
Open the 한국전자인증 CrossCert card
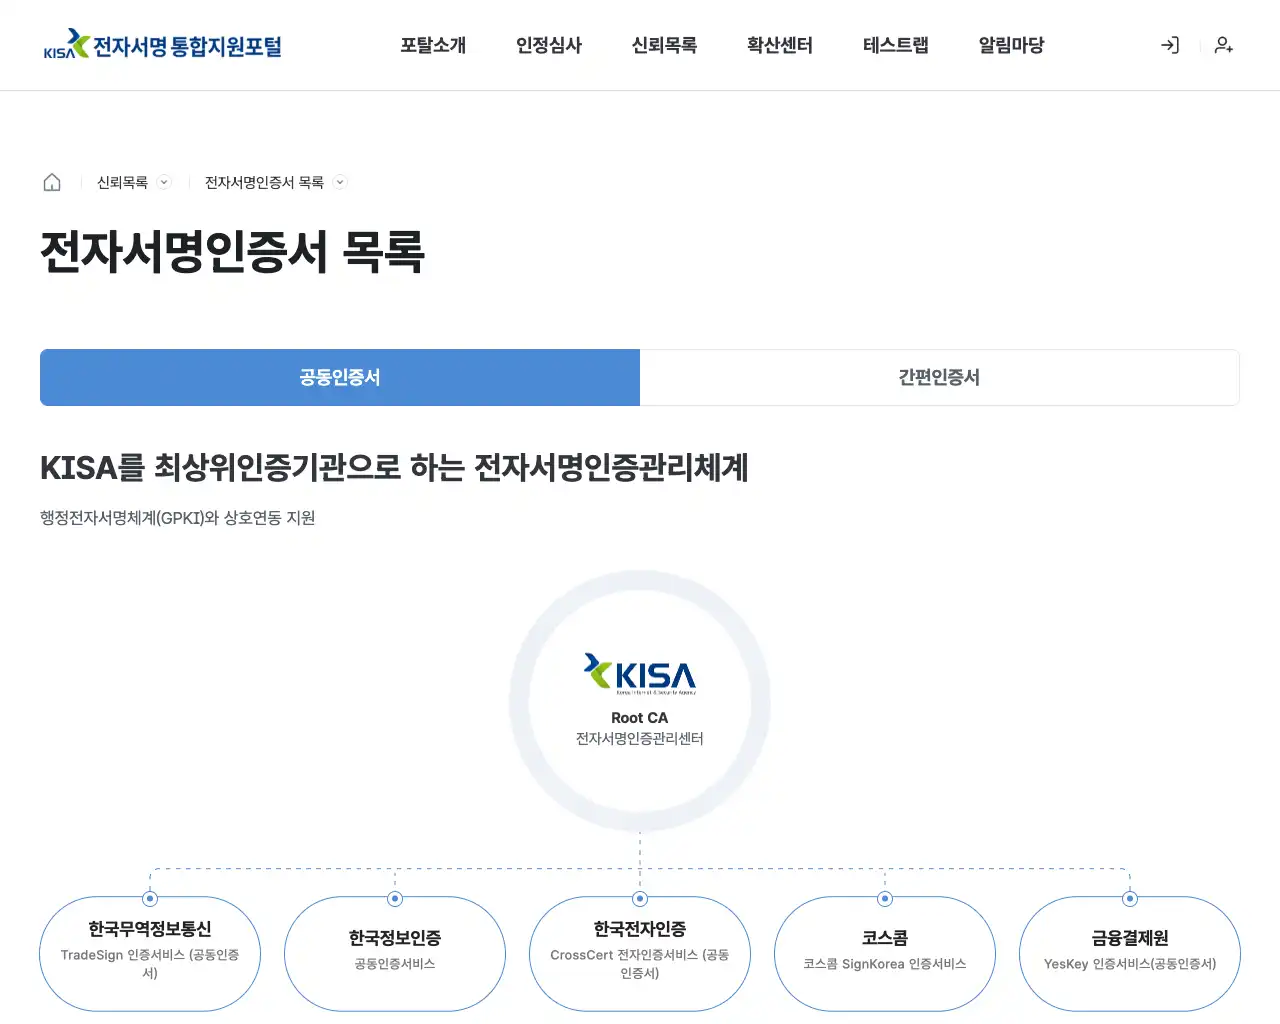640,954
